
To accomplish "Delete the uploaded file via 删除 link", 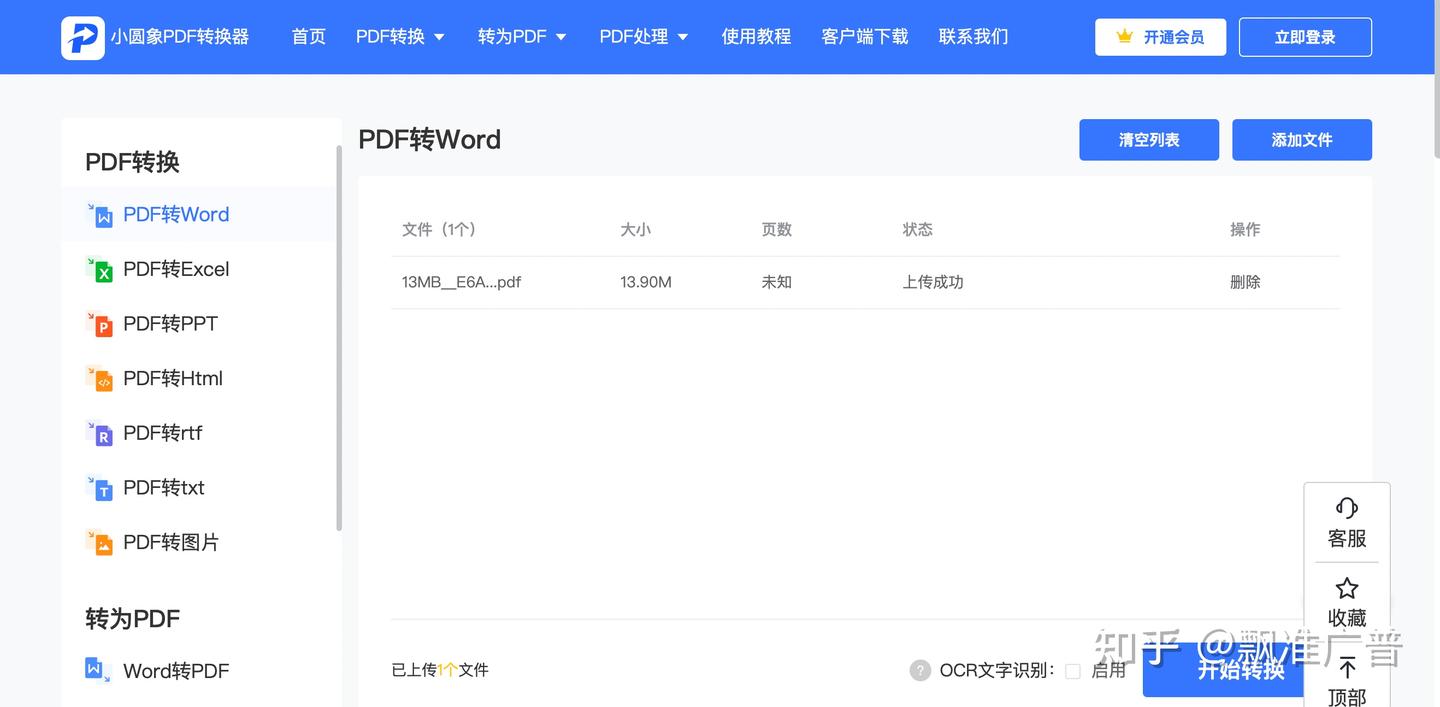I will coord(1245,282).
